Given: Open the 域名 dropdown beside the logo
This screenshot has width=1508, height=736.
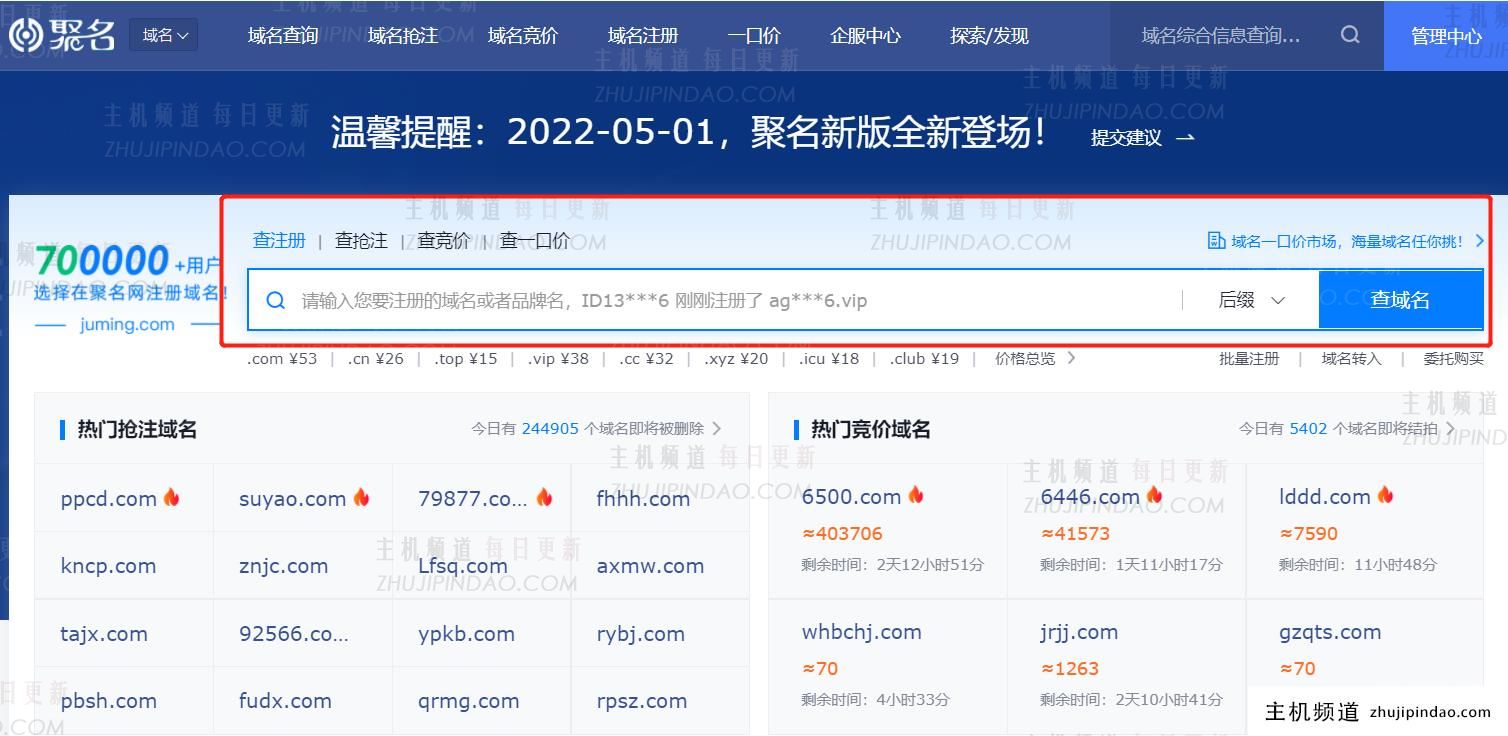Looking at the screenshot, I should [164, 35].
